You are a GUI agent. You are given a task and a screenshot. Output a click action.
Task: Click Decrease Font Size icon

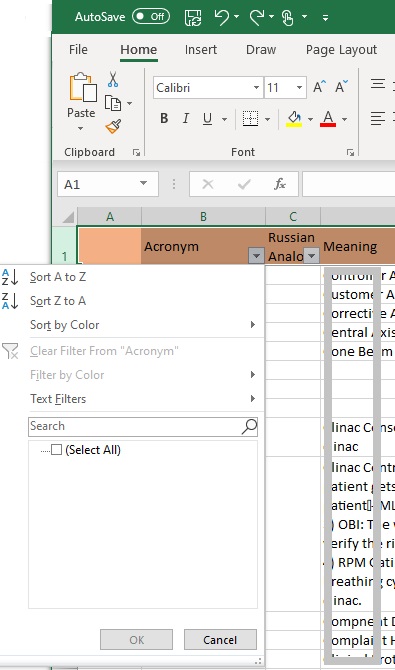pos(342,87)
